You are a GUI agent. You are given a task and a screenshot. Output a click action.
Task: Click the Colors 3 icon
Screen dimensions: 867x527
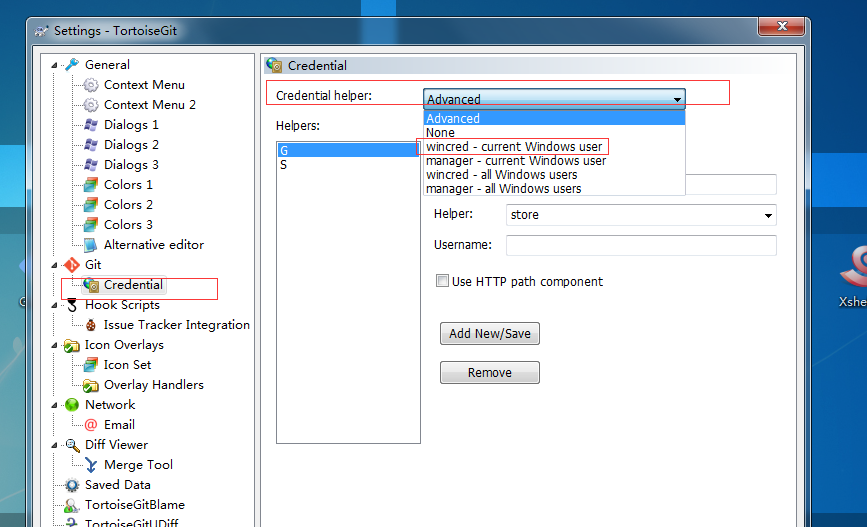coord(91,225)
